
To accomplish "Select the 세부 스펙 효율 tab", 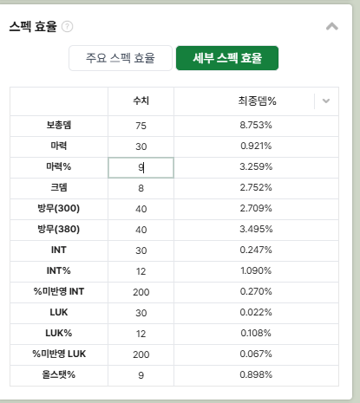I will click(227, 58).
